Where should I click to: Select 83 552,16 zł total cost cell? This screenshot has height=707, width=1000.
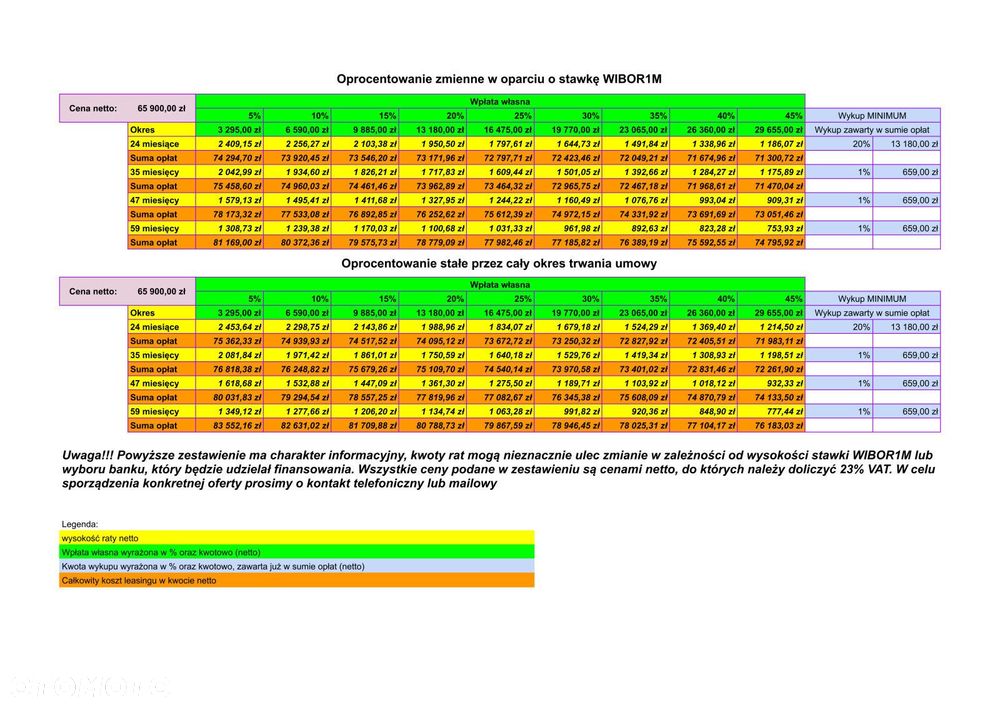pyautogui.click(x=230, y=425)
